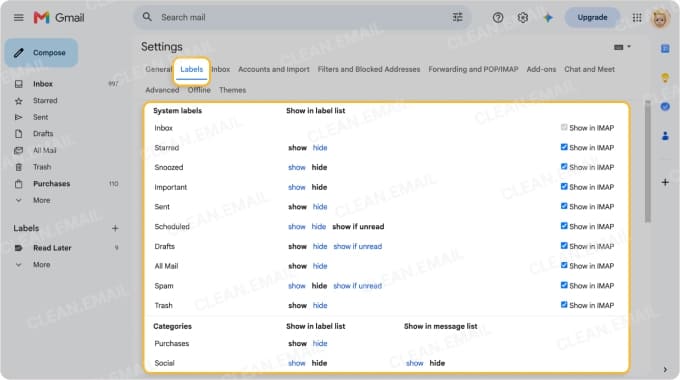Switch to the General settings tab
This screenshot has width=680, height=380.
click(x=159, y=69)
